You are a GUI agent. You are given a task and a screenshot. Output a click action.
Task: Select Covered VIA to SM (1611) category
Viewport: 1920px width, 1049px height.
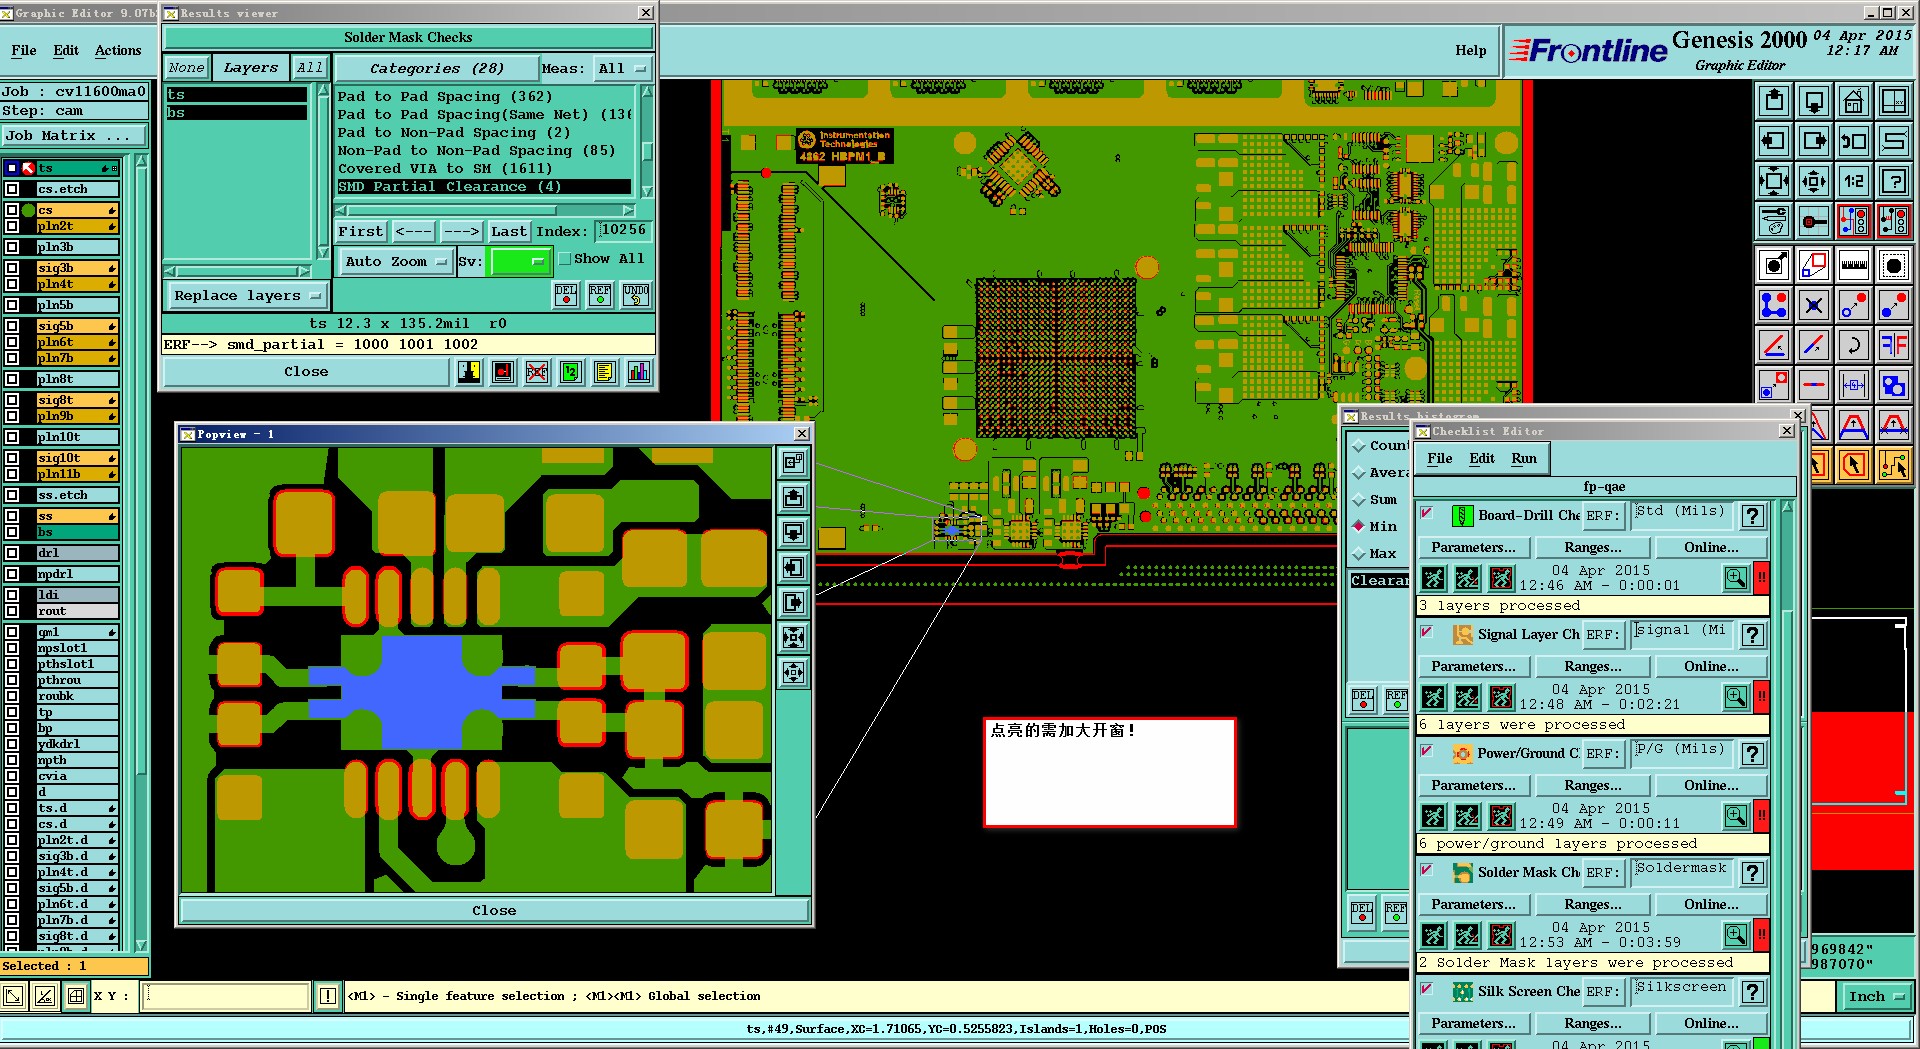click(x=484, y=169)
